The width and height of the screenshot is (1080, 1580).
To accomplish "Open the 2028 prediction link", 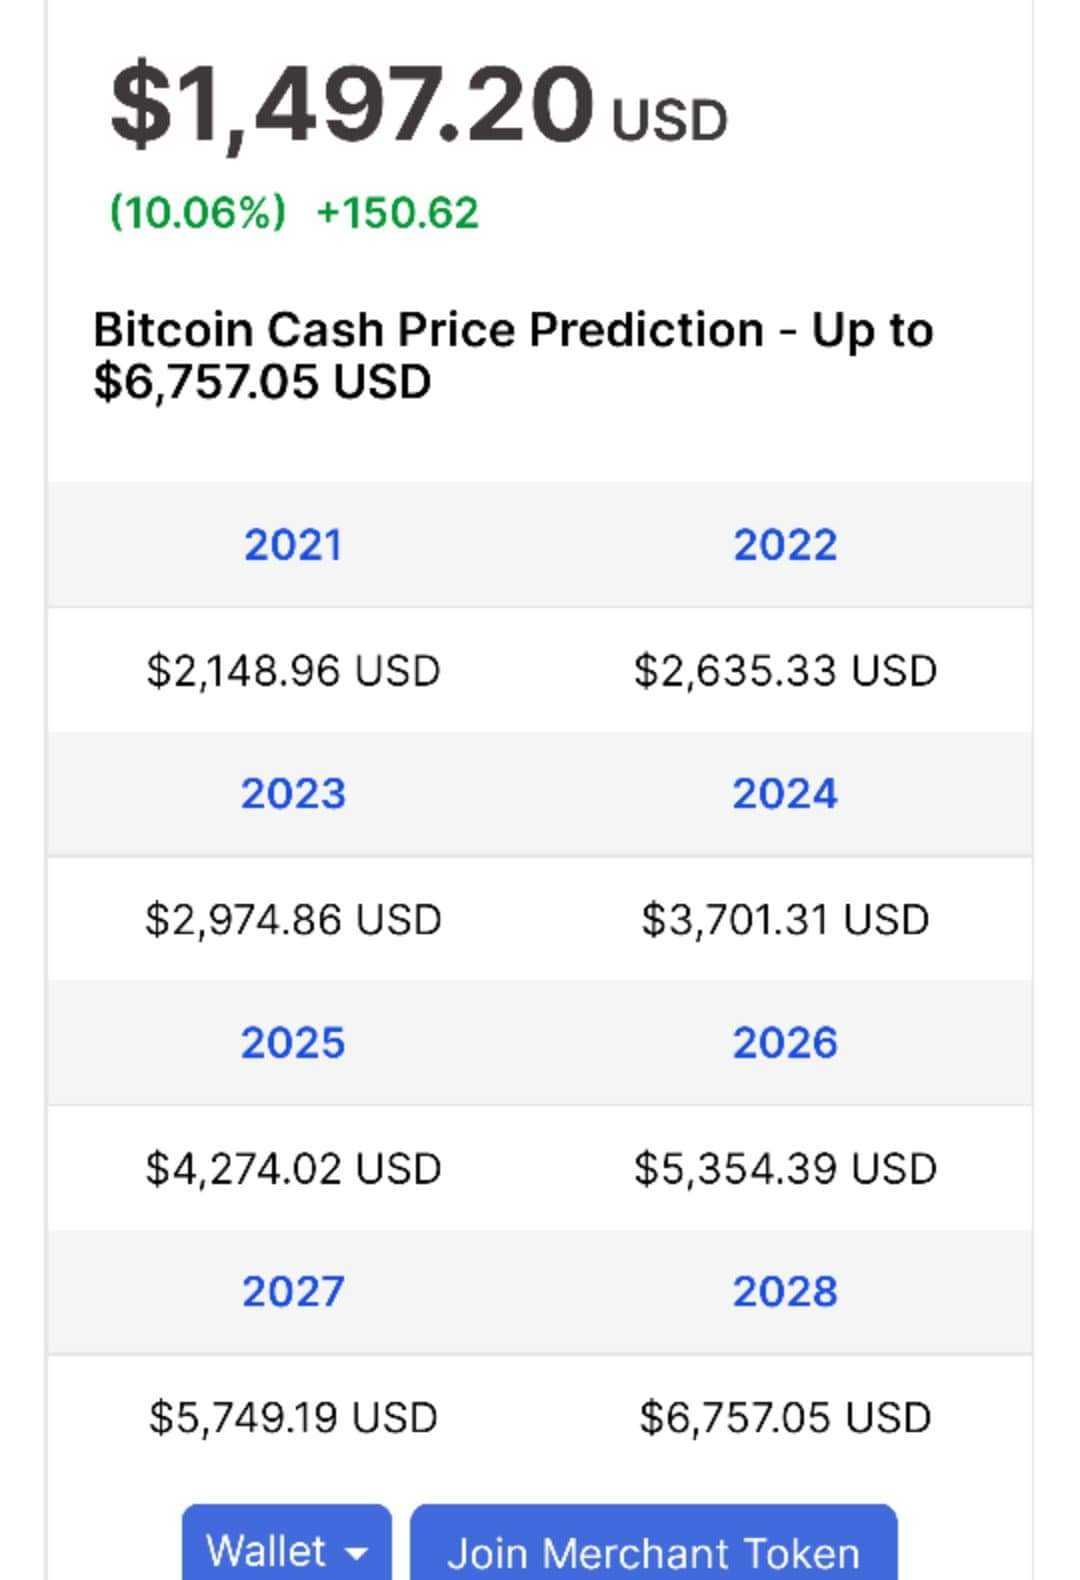I will pos(785,1292).
